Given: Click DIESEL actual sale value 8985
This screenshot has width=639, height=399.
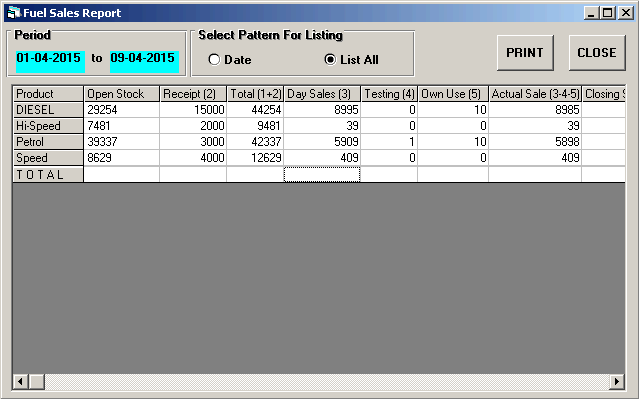Looking at the screenshot, I should pyautogui.click(x=535, y=110).
